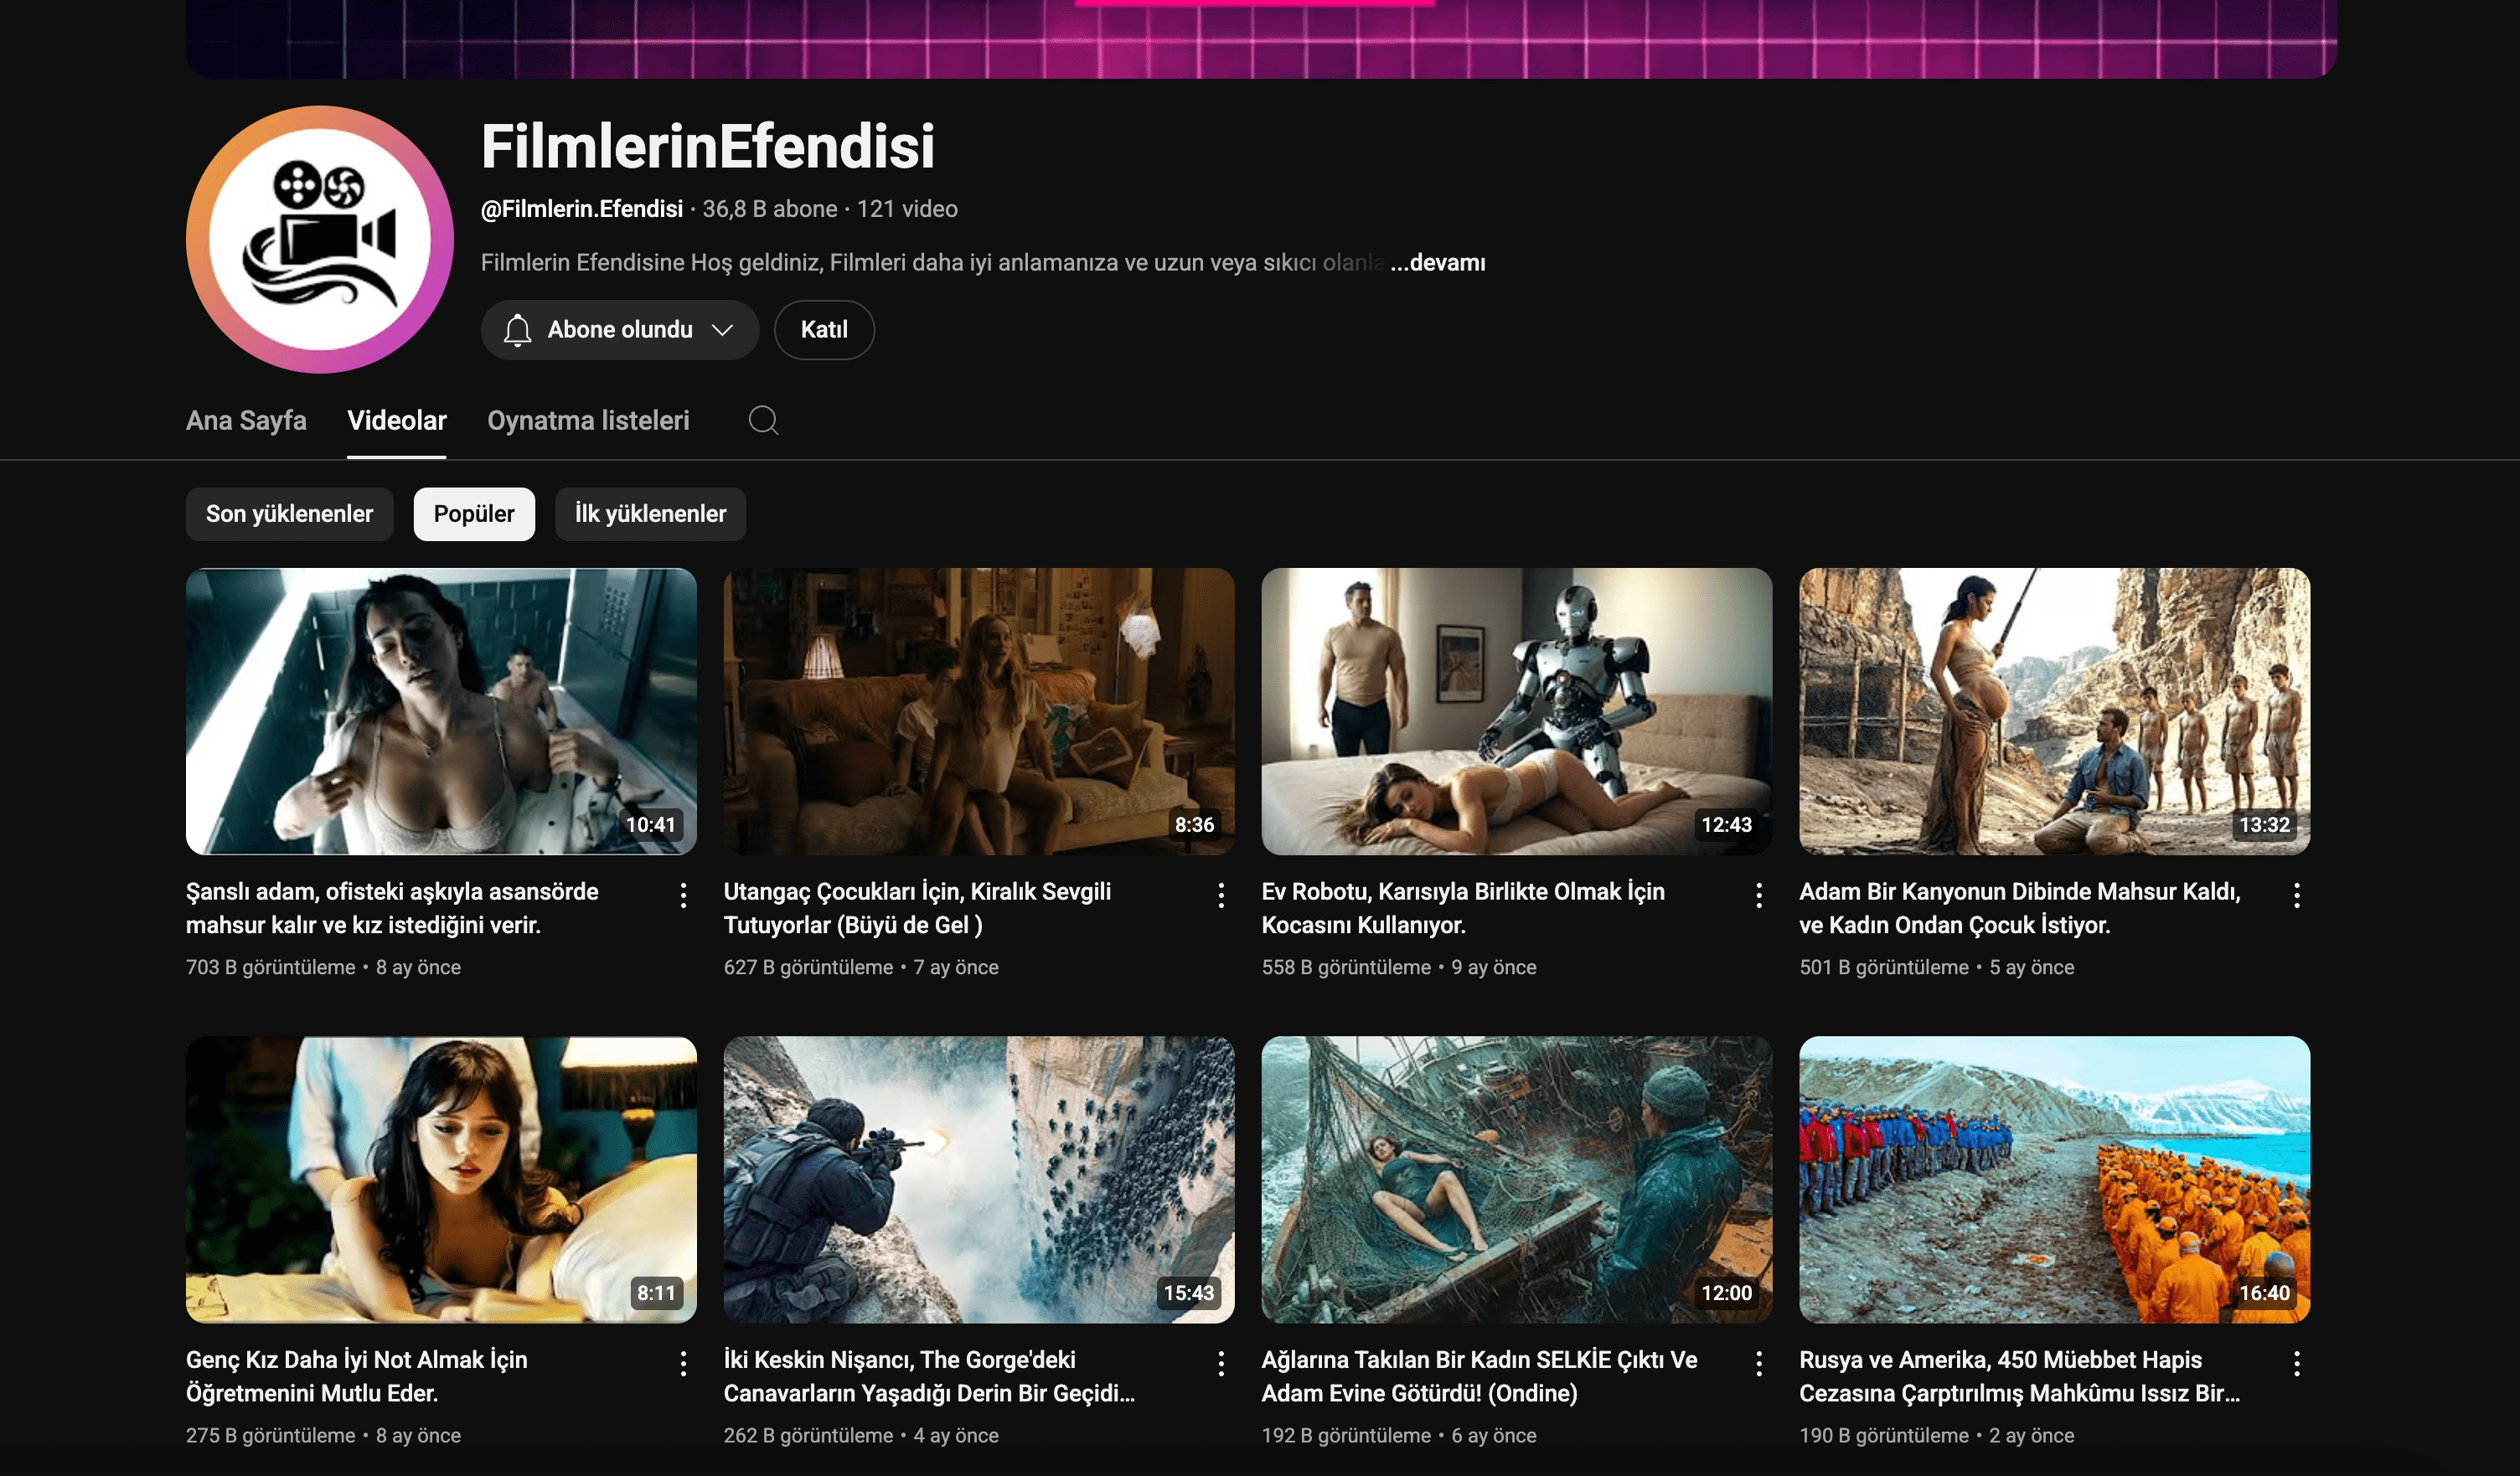Expand the Abone olundu chevron dropdown
Viewport: 2520px width, 1476px height.
(x=722, y=330)
